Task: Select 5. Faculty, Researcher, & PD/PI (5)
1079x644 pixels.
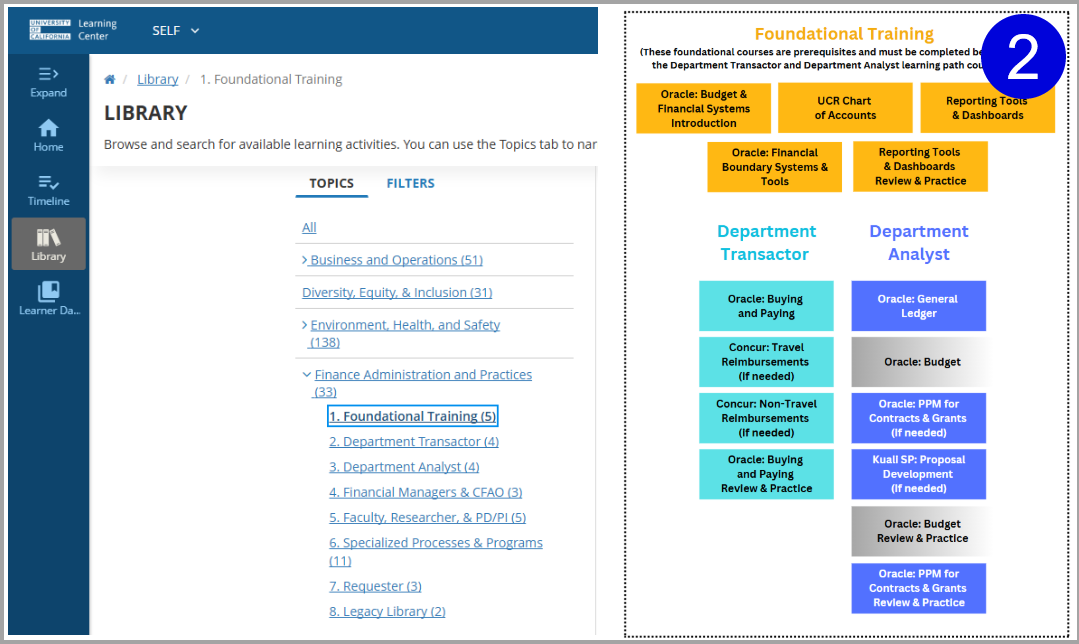Action: click(427, 517)
